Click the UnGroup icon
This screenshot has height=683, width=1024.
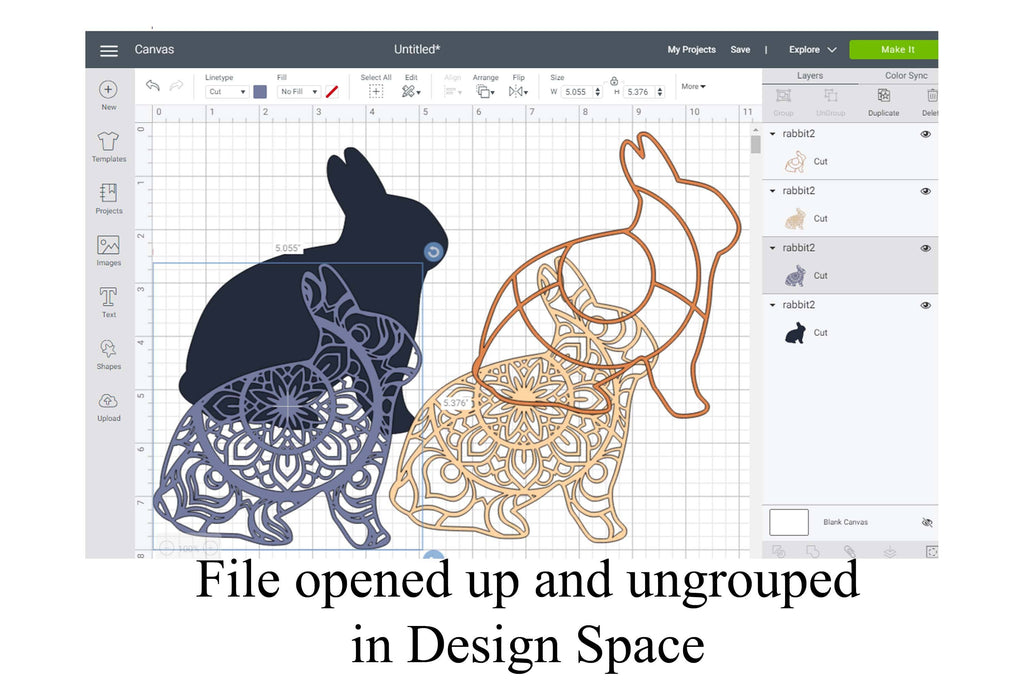pyautogui.click(x=831, y=96)
